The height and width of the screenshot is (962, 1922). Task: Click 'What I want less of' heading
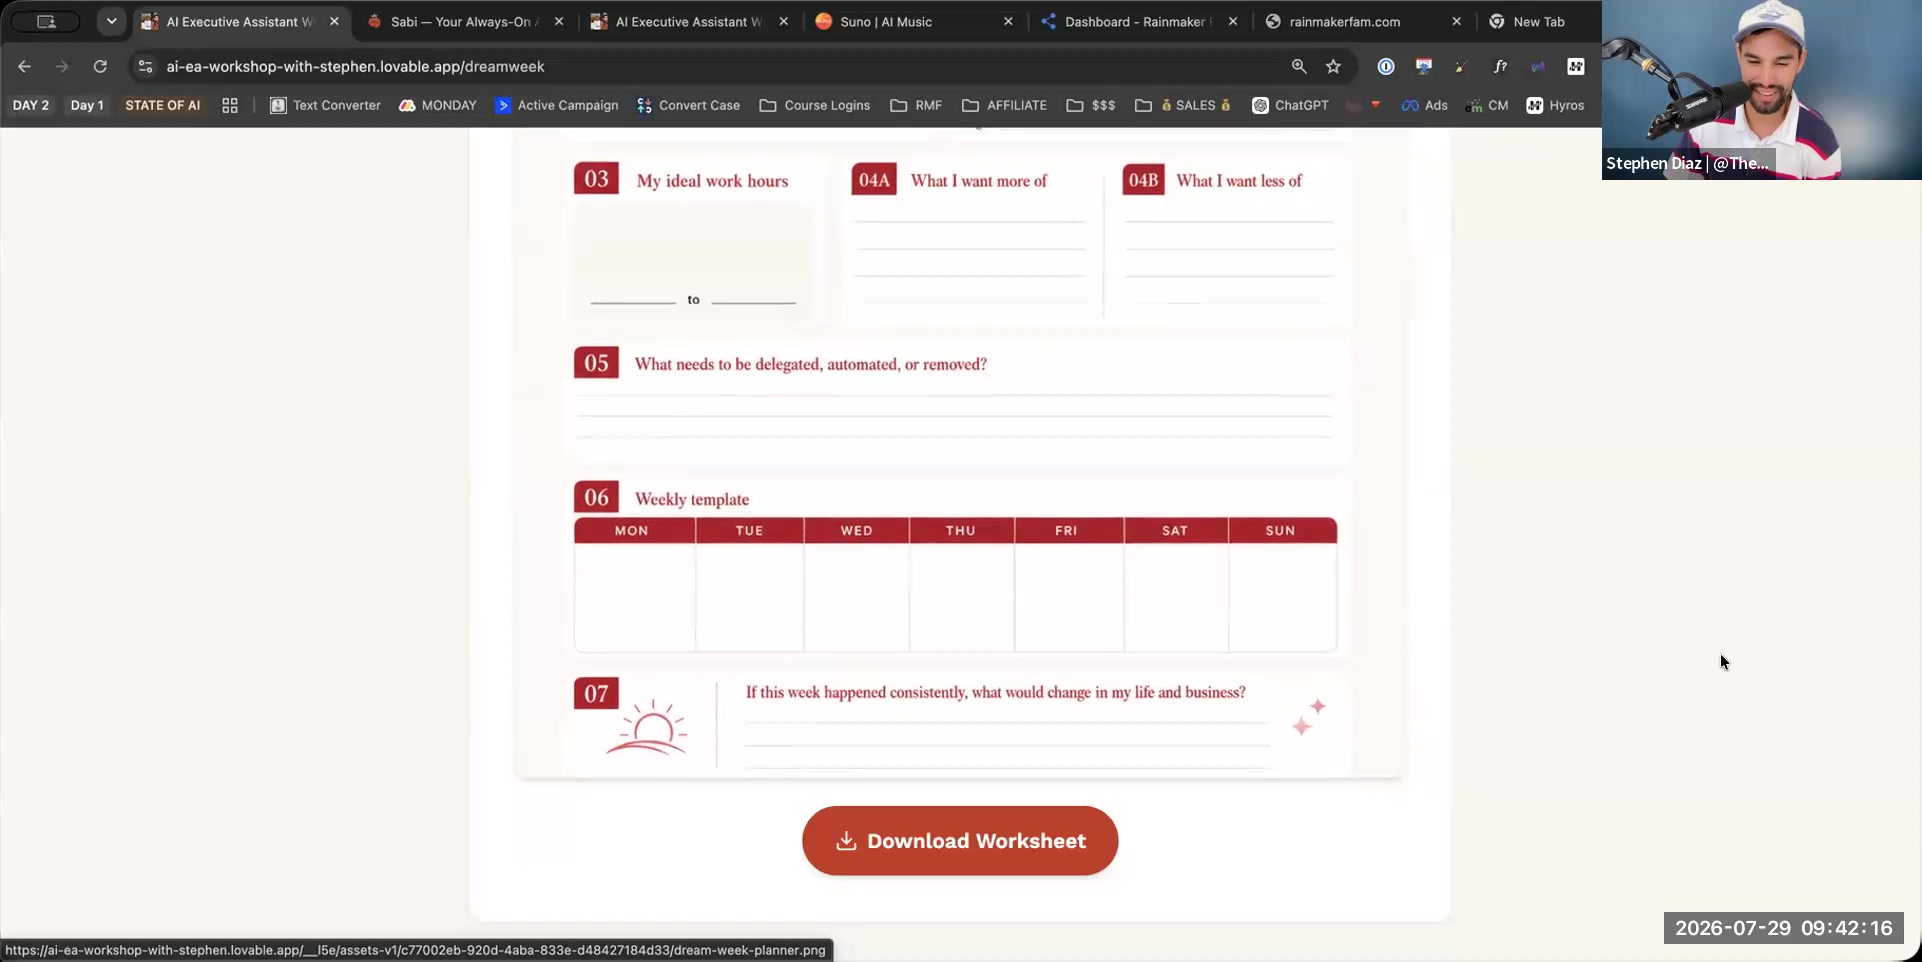(x=1239, y=181)
